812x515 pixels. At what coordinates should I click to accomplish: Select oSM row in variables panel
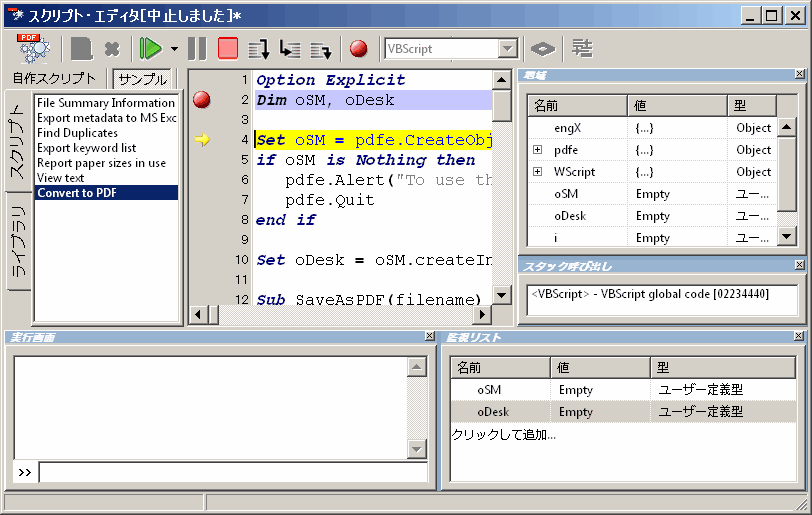point(652,194)
